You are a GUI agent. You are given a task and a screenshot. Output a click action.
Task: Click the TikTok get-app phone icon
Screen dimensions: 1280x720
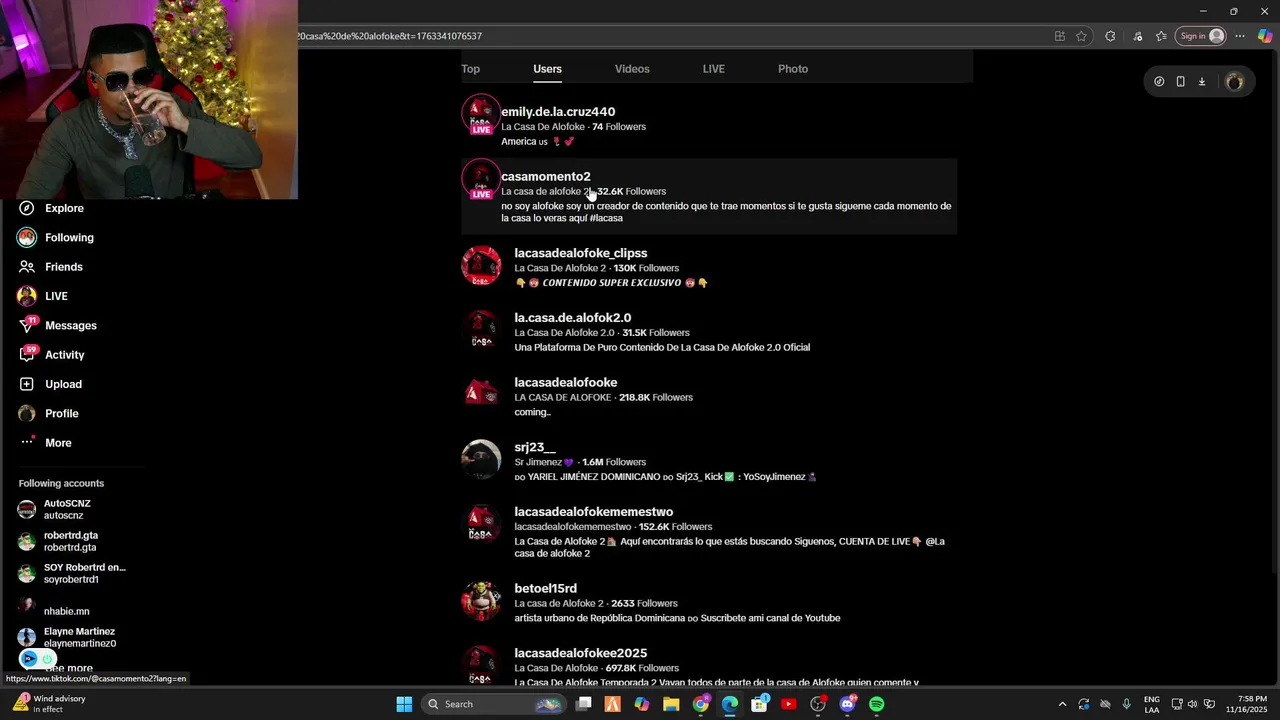point(1180,82)
